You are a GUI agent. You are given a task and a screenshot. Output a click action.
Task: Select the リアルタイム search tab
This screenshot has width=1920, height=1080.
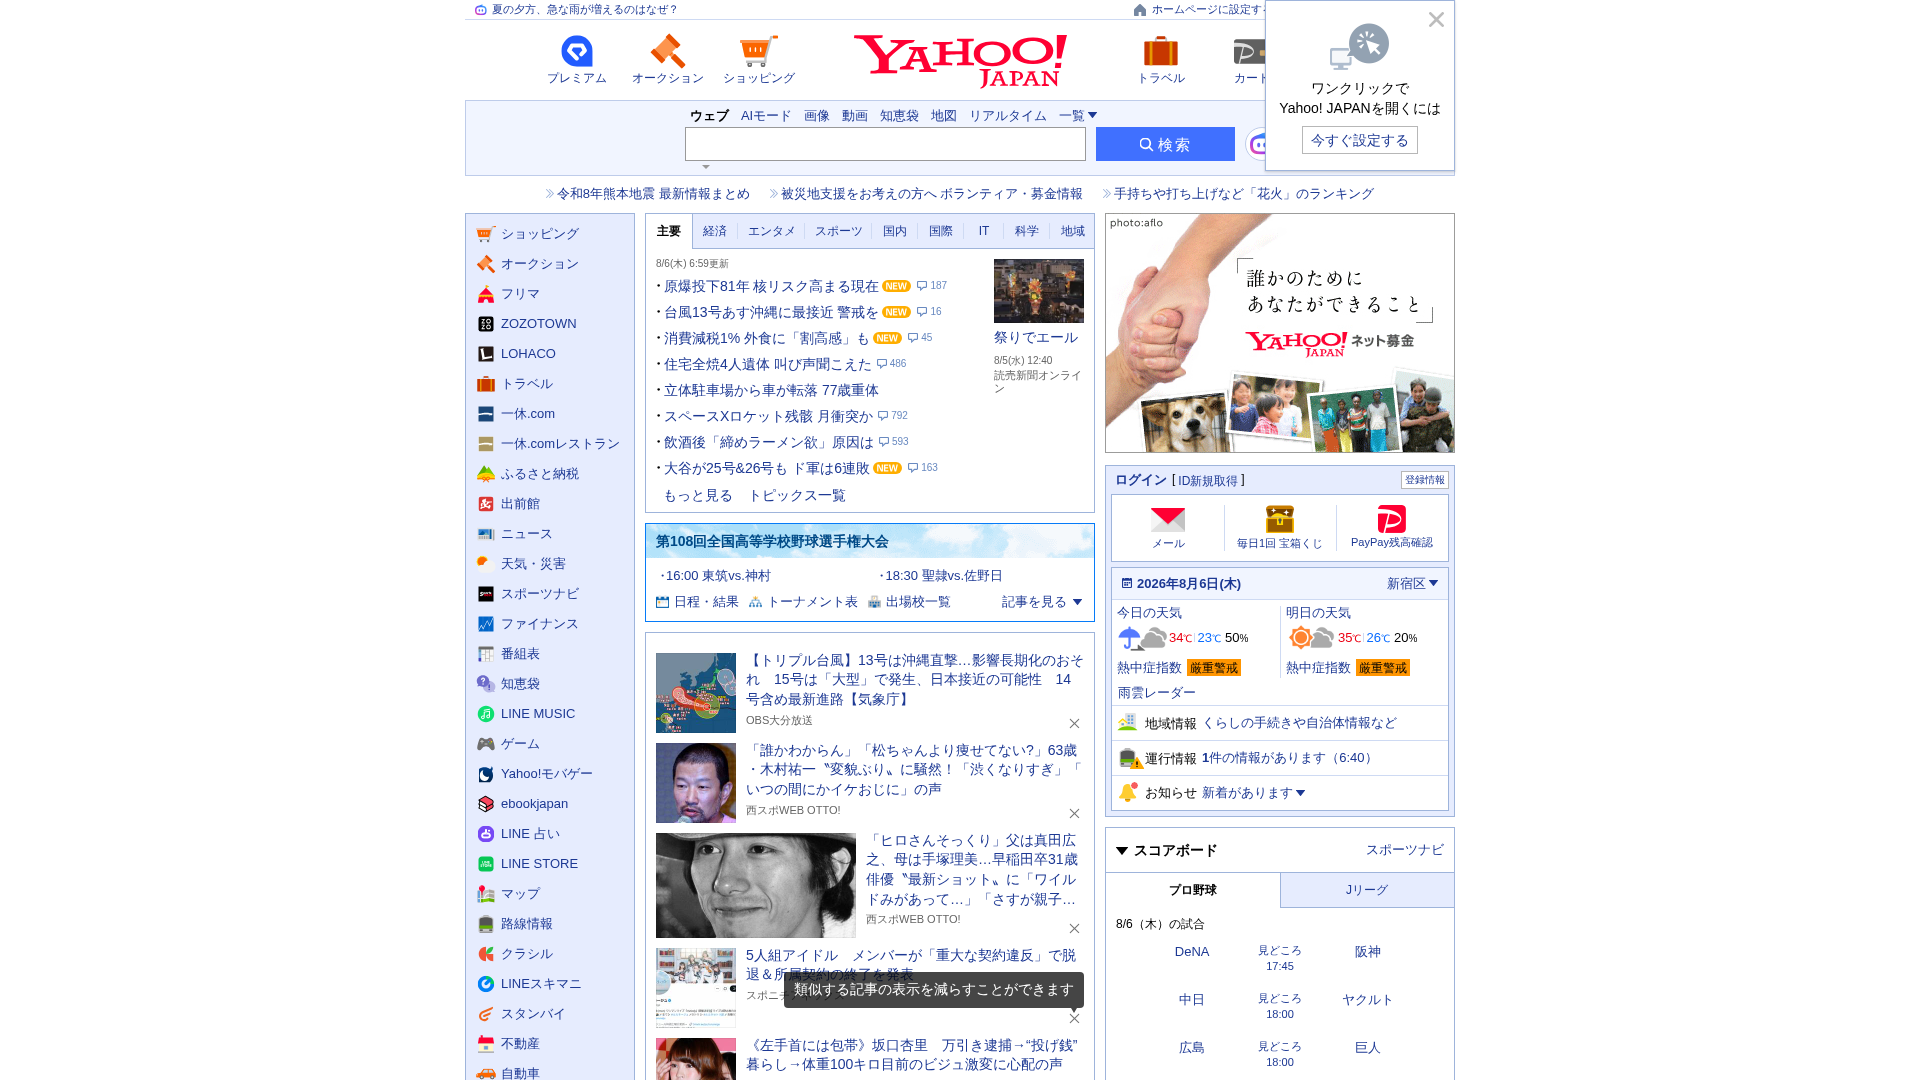1008,116
